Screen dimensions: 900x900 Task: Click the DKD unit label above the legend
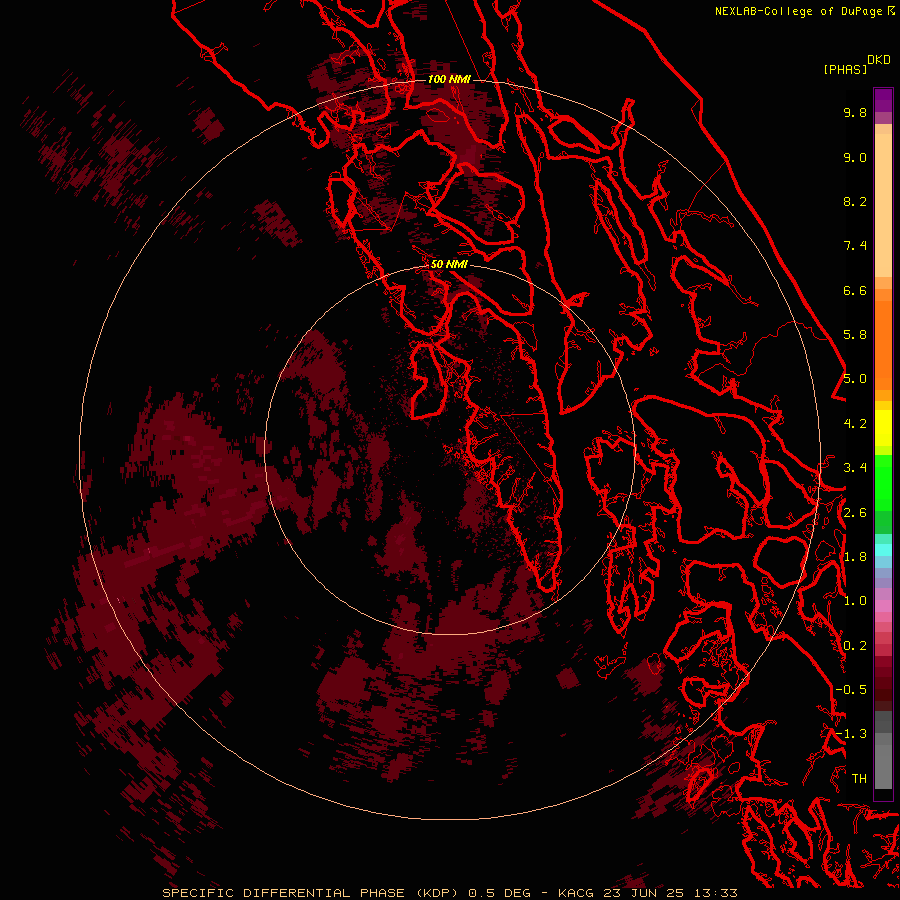(879, 60)
